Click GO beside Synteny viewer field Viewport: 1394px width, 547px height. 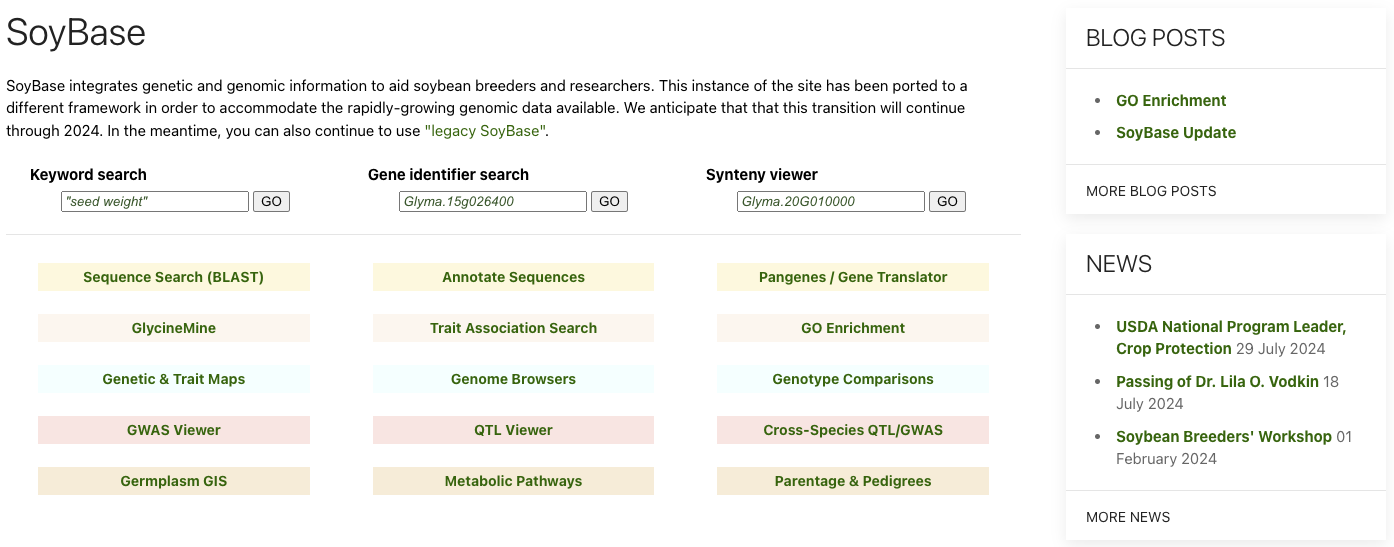click(947, 201)
